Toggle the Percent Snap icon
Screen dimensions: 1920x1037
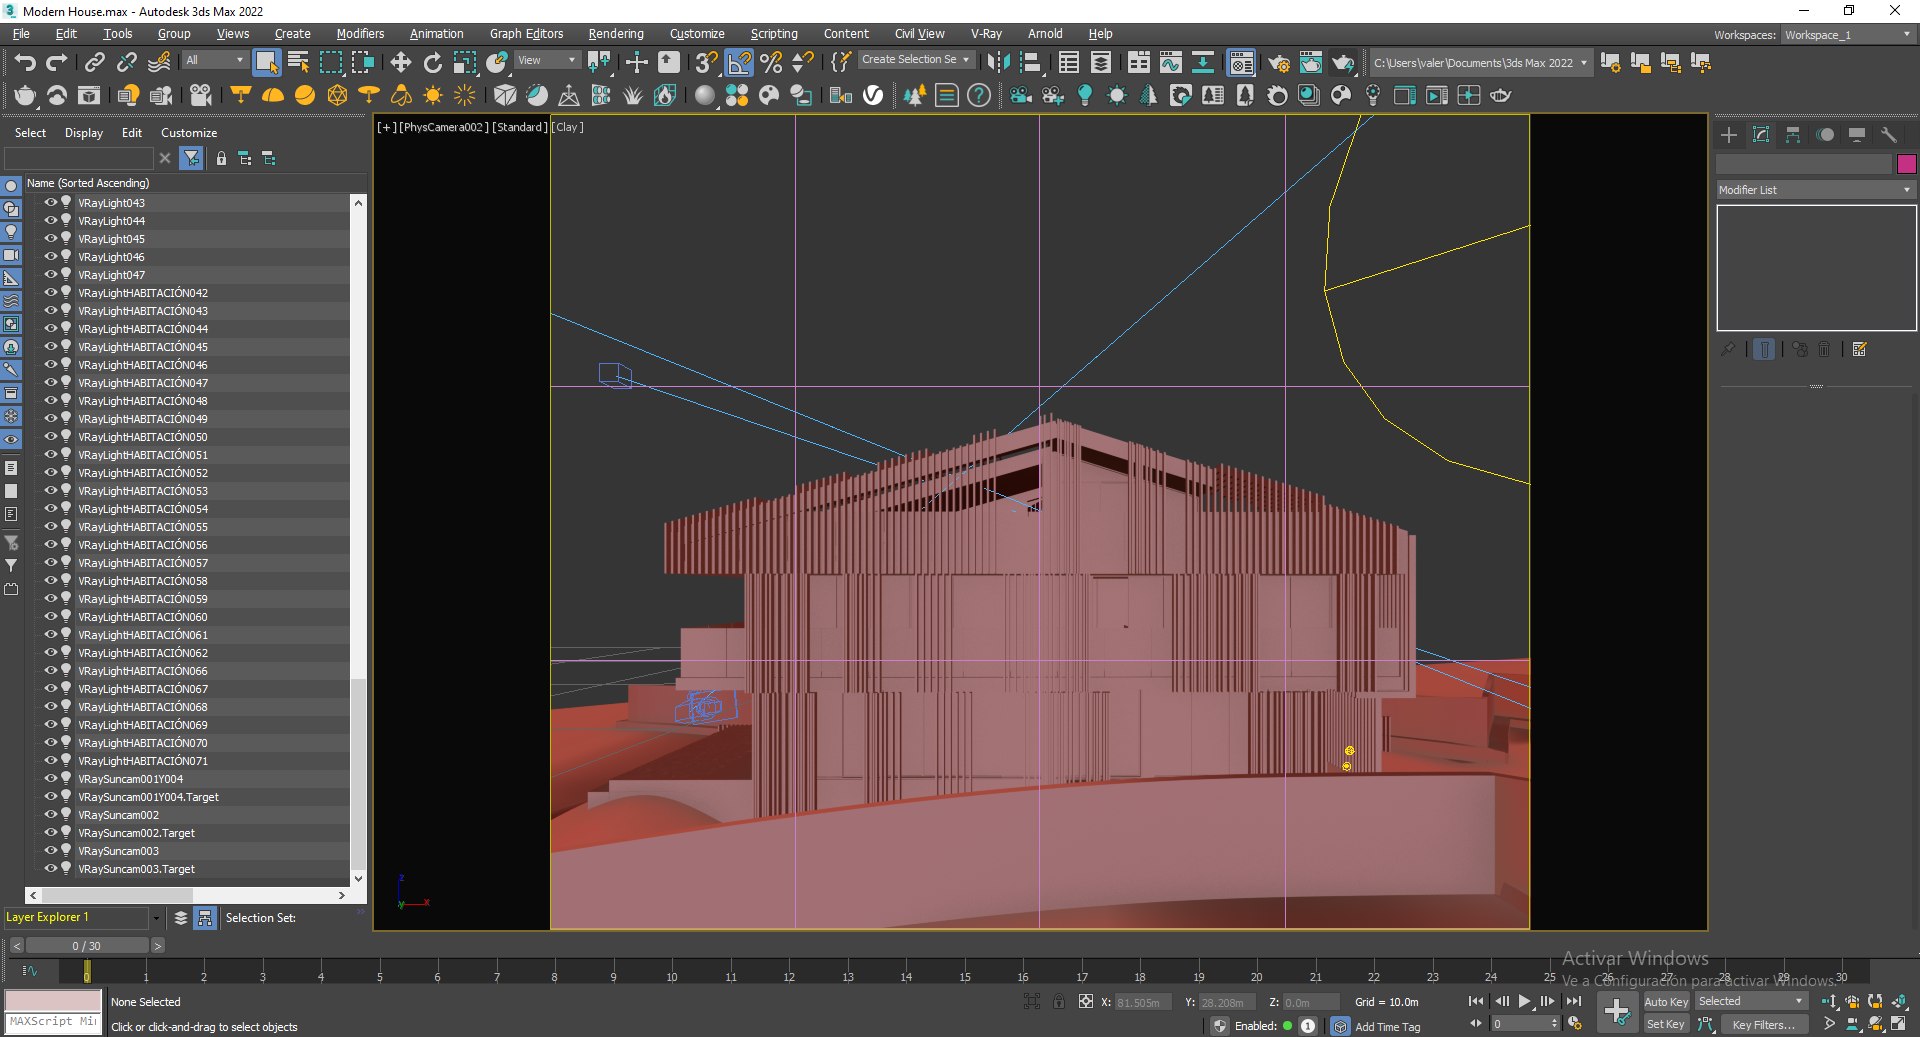771,62
